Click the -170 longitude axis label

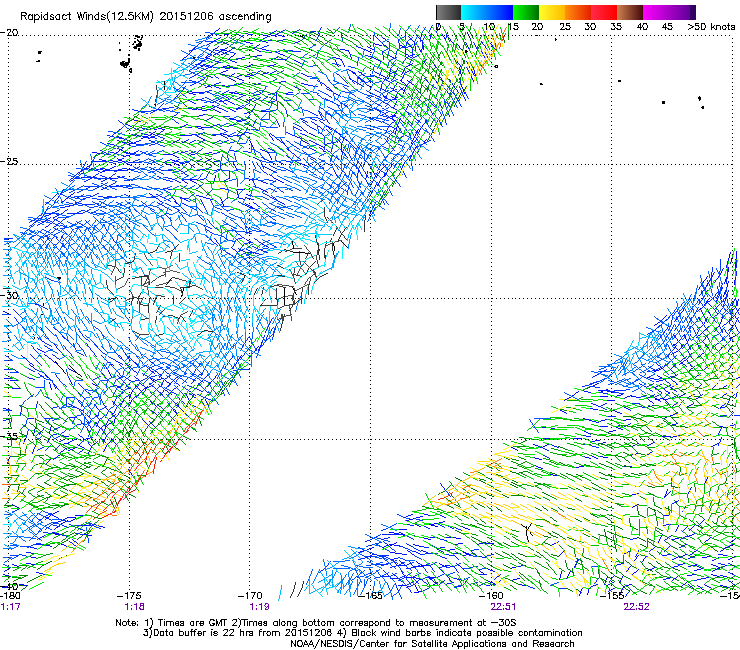point(250,596)
